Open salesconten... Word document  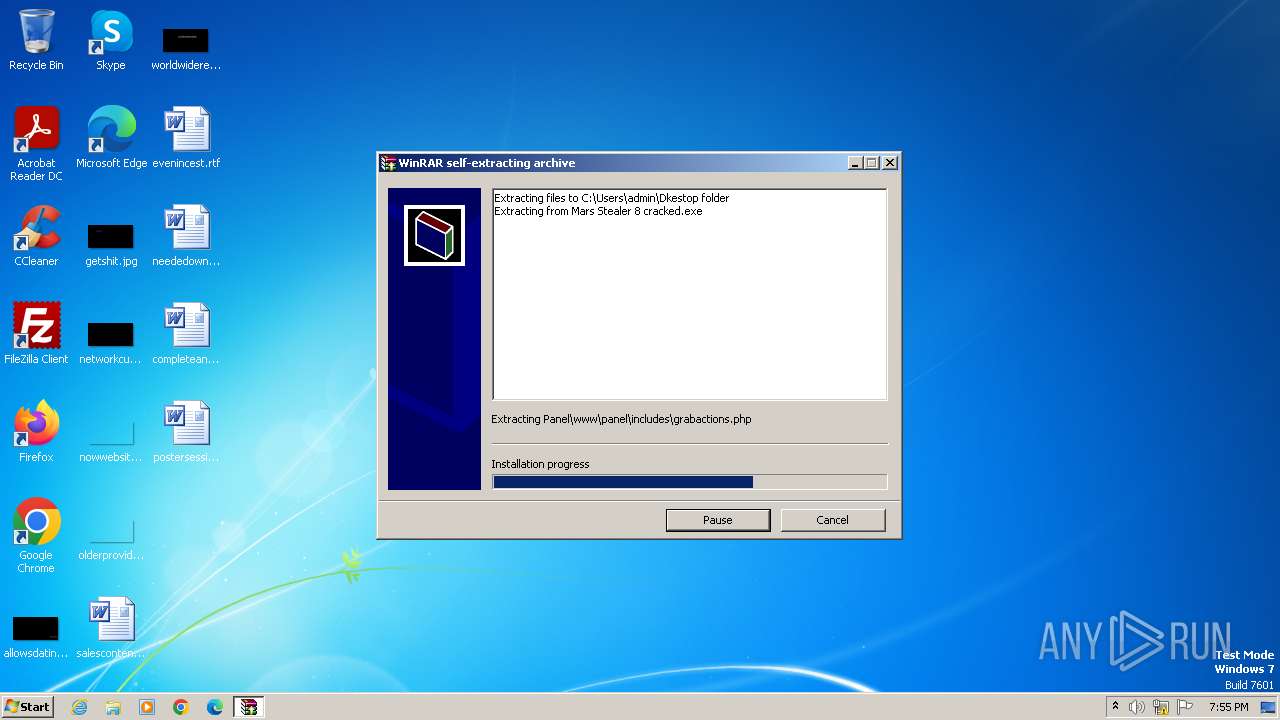111,628
